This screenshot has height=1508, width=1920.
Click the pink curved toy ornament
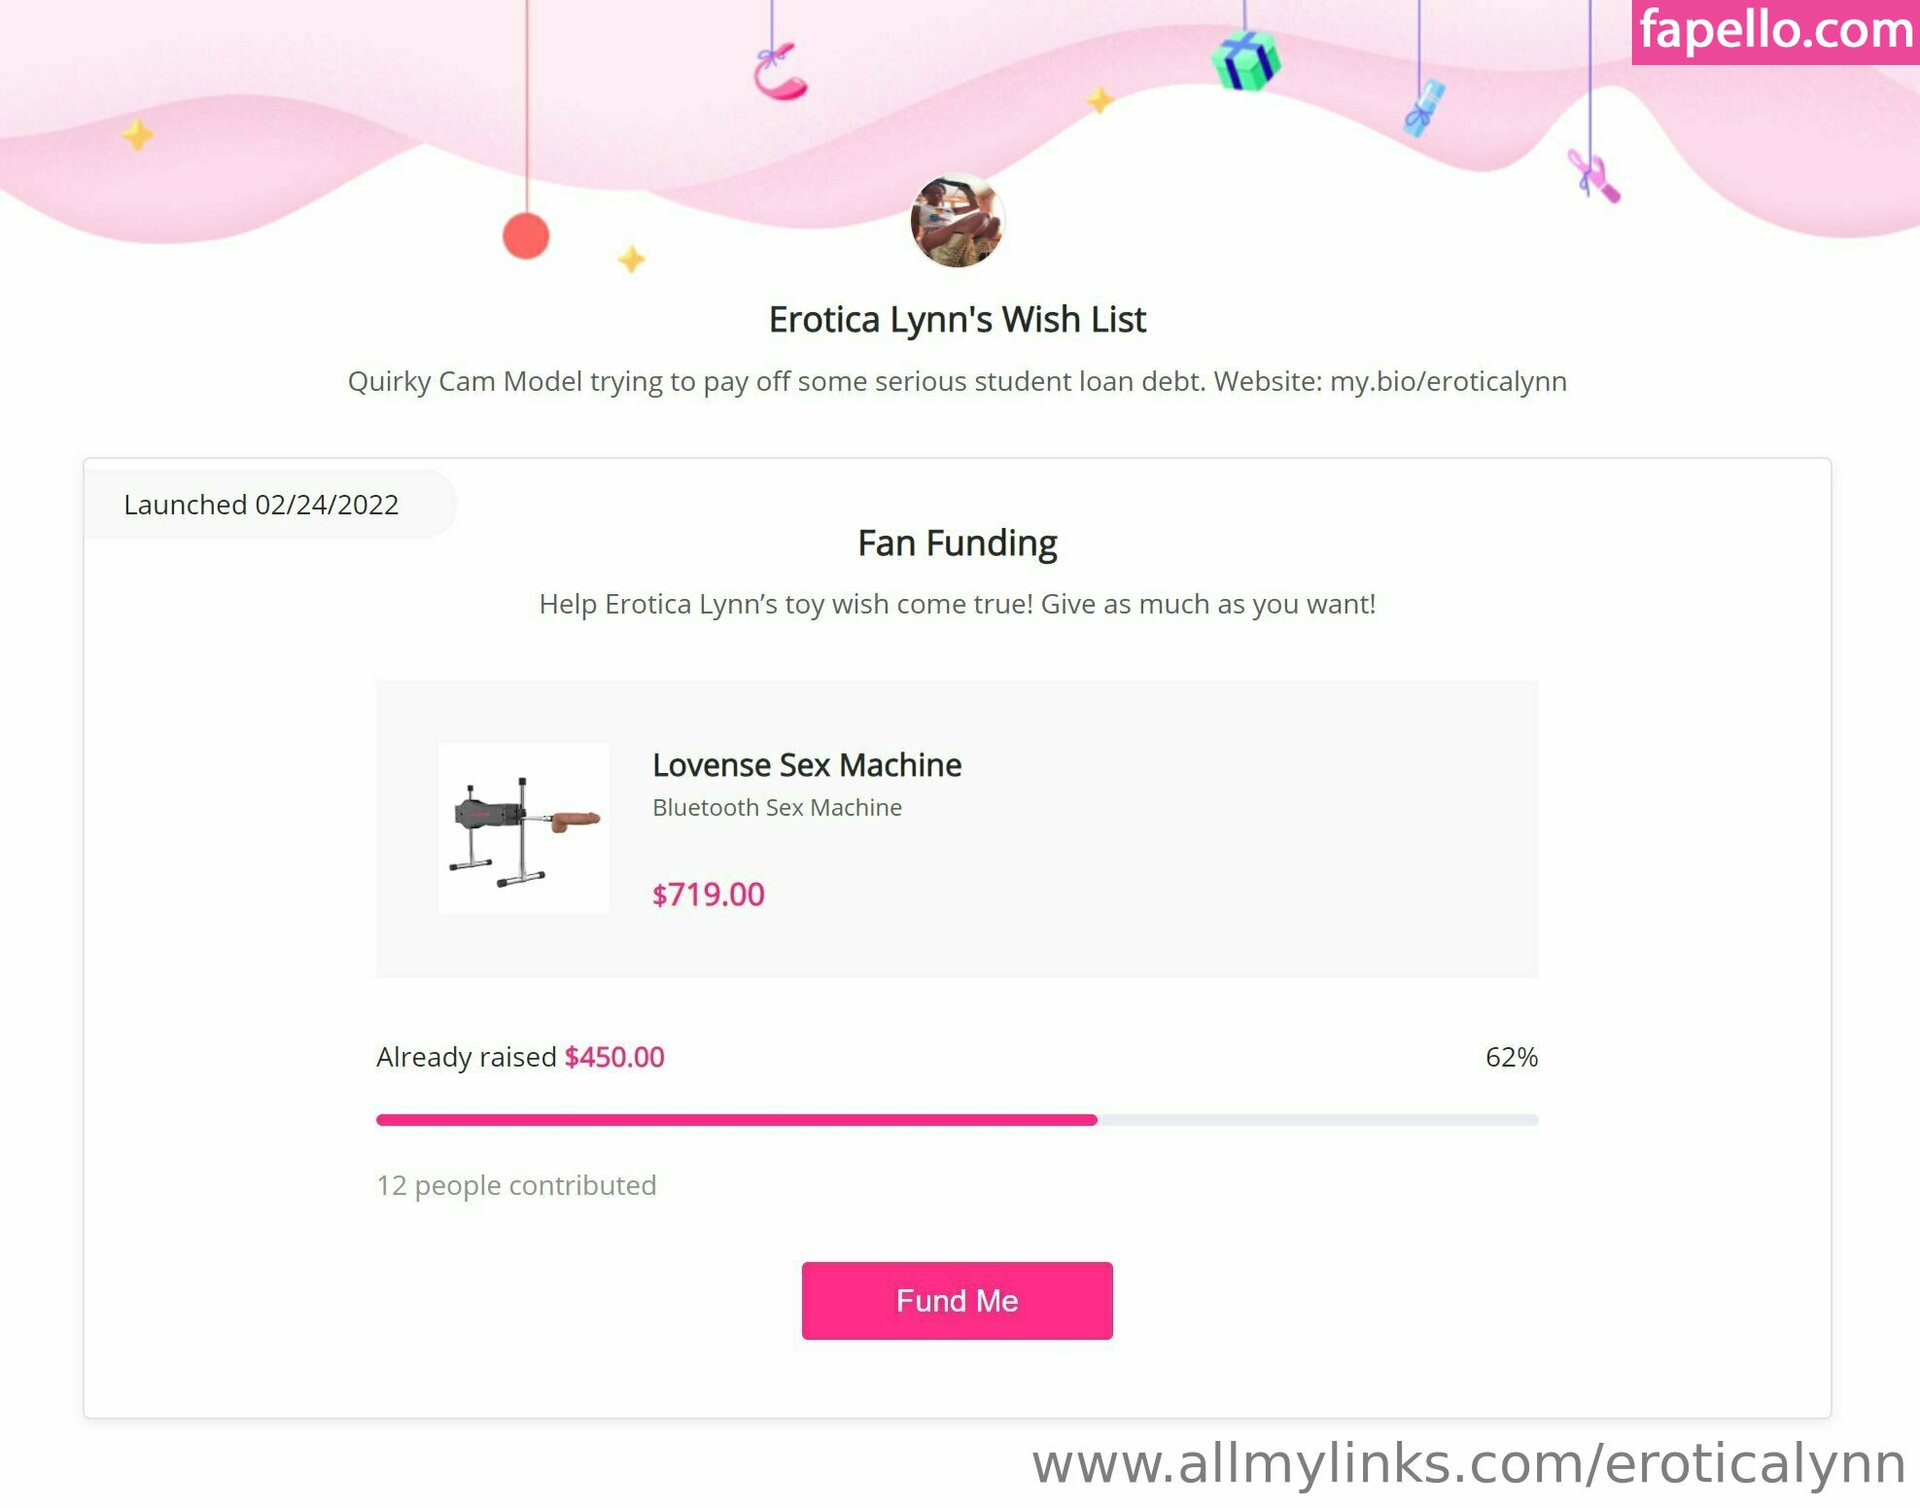pos(780,74)
